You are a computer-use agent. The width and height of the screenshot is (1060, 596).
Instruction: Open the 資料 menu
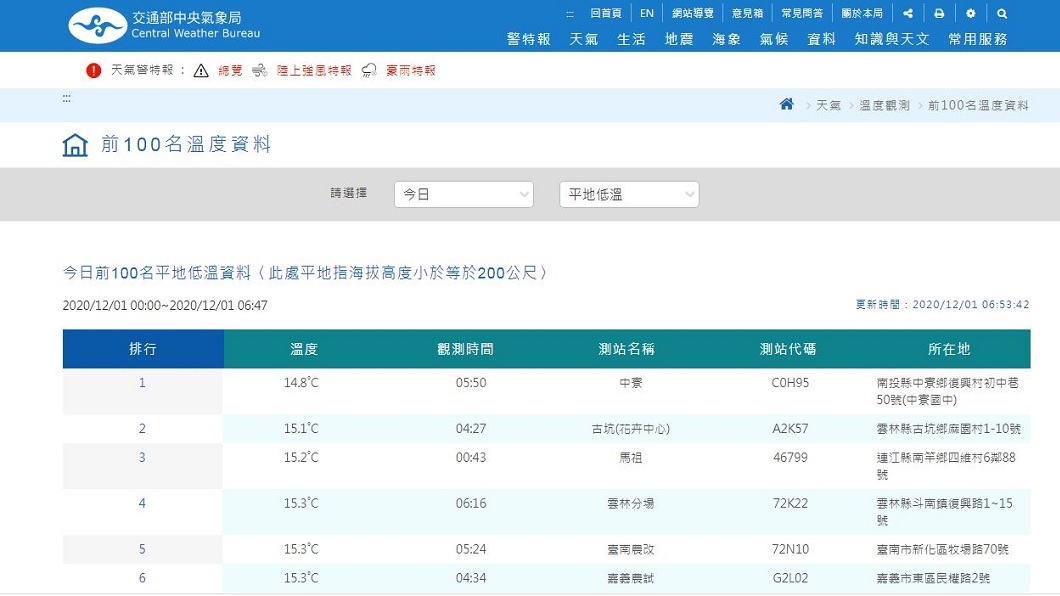click(x=821, y=39)
